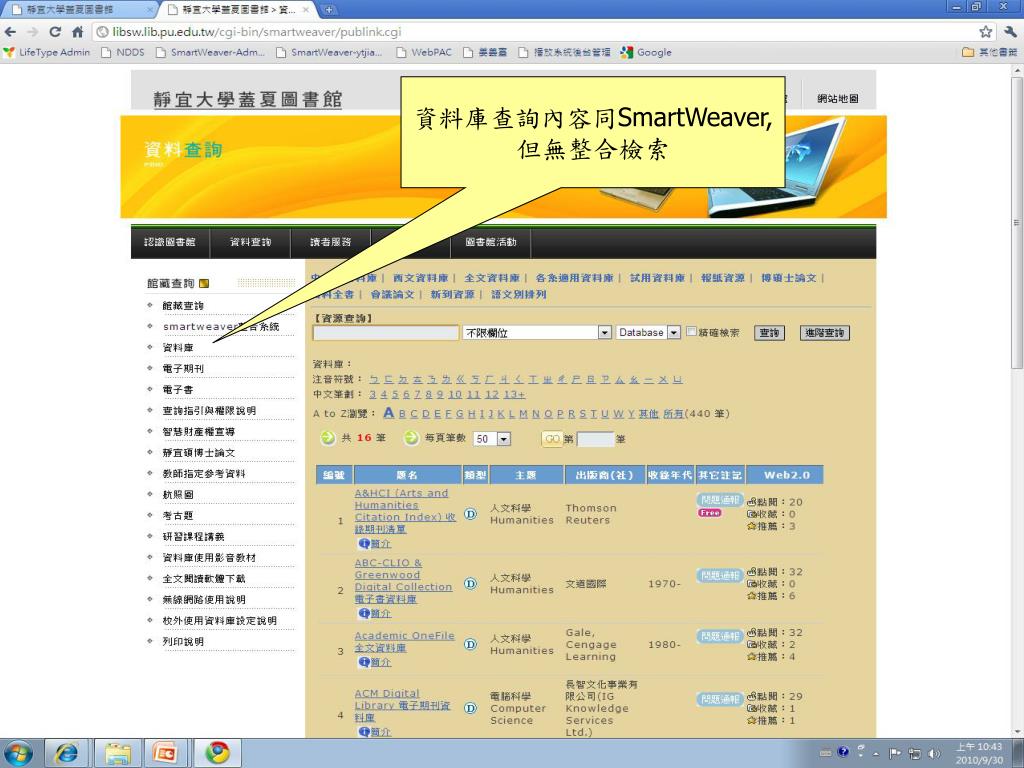The height and width of the screenshot is (768, 1024).
Task: Click the 進階查詢 advanced search button
Action: coord(825,332)
